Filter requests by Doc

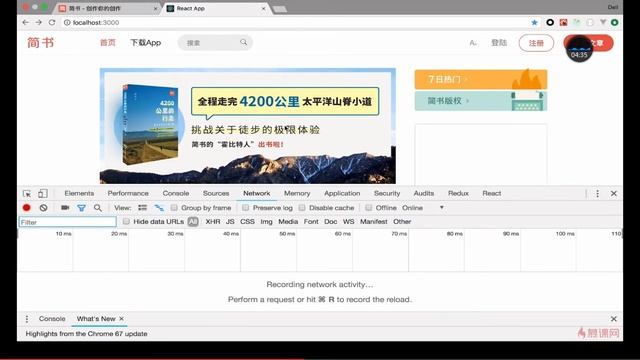[x=331, y=222]
